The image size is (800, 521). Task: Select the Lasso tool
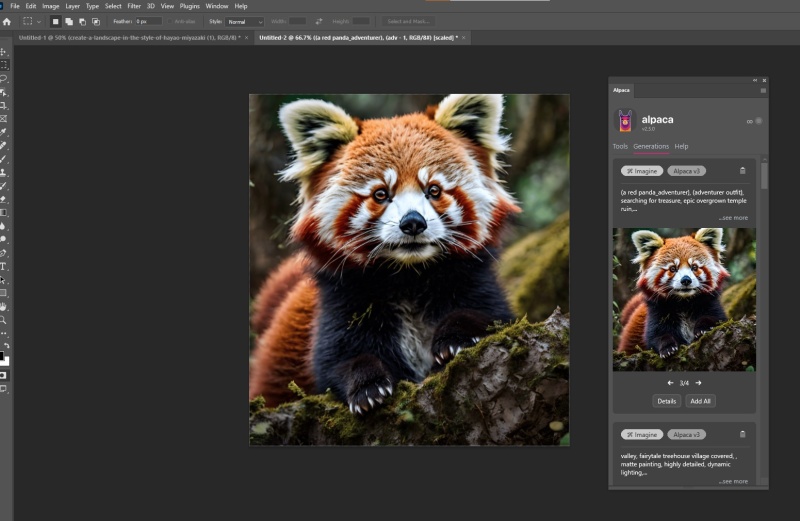[4, 78]
